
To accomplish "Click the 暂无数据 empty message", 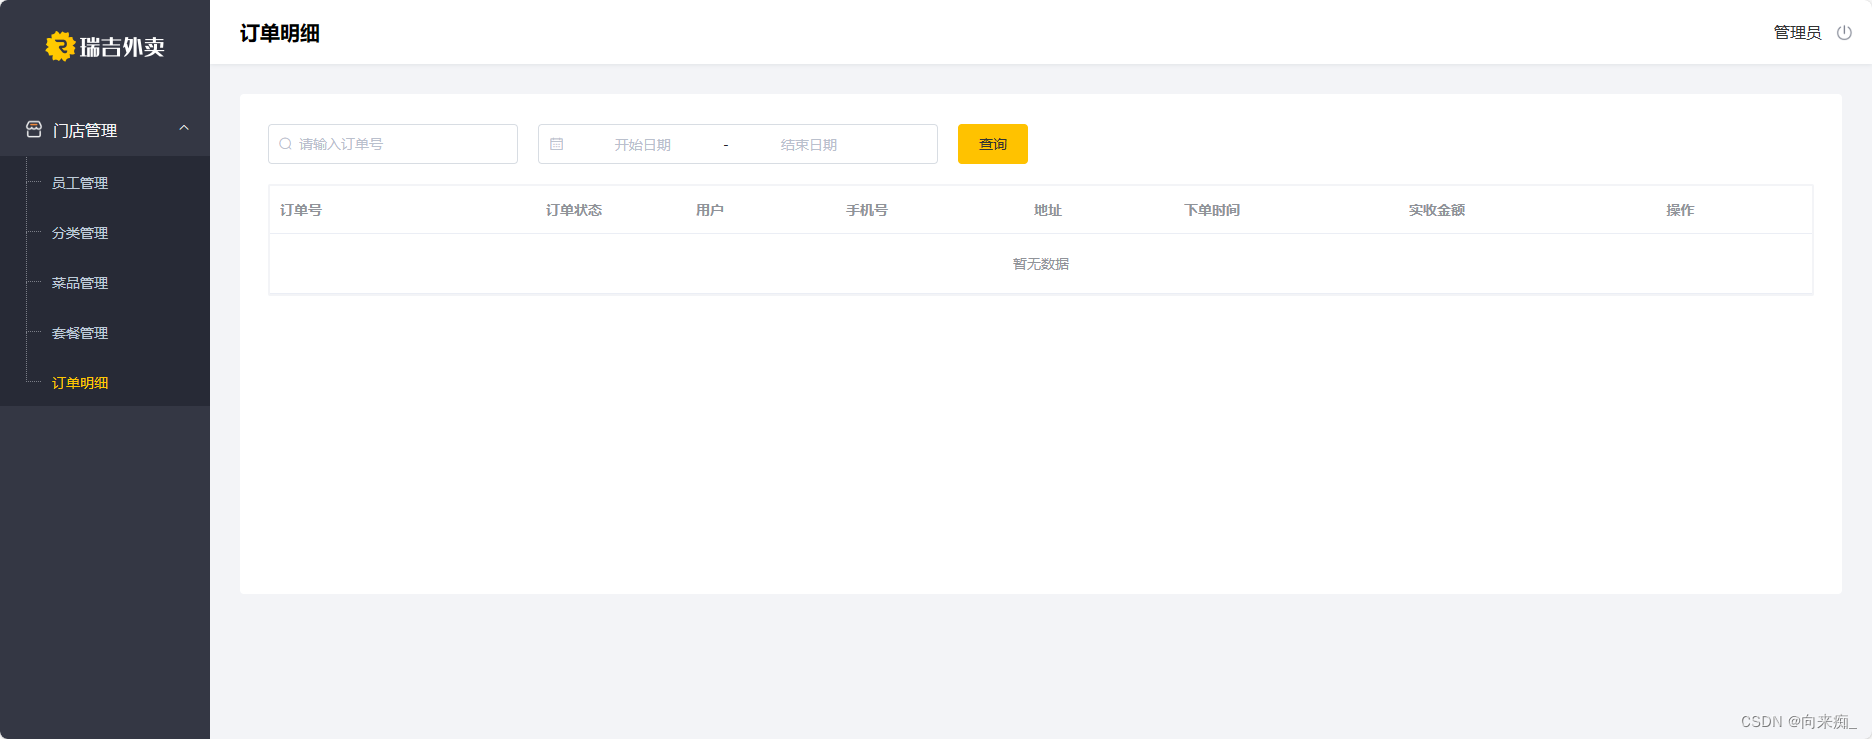I will tap(1041, 264).
